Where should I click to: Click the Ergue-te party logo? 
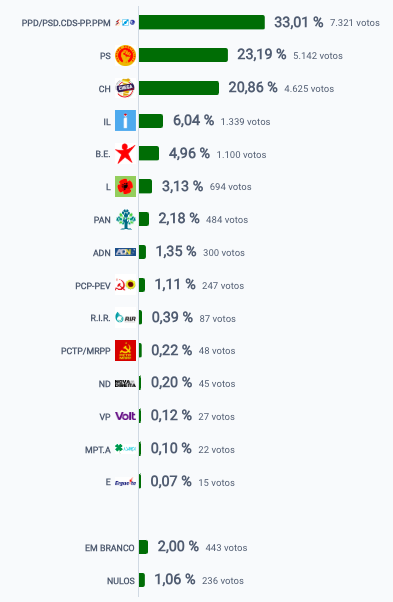(x=125, y=482)
